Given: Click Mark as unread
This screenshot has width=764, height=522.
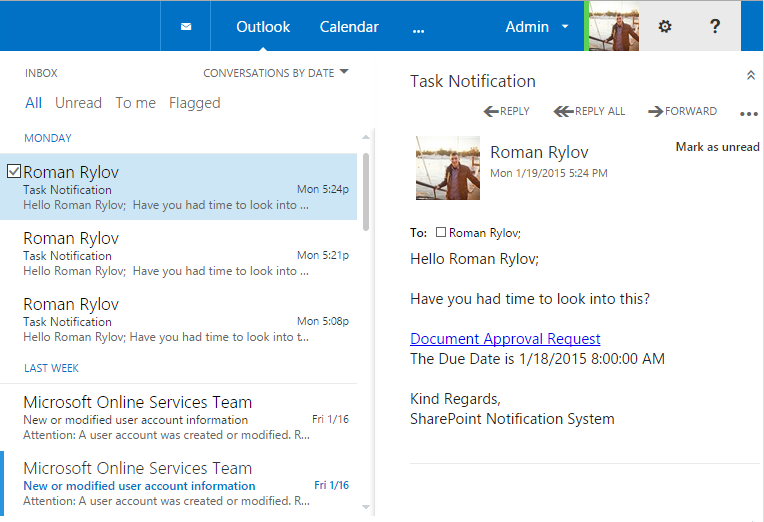Looking at the screenshot, I should click(717, 147).
